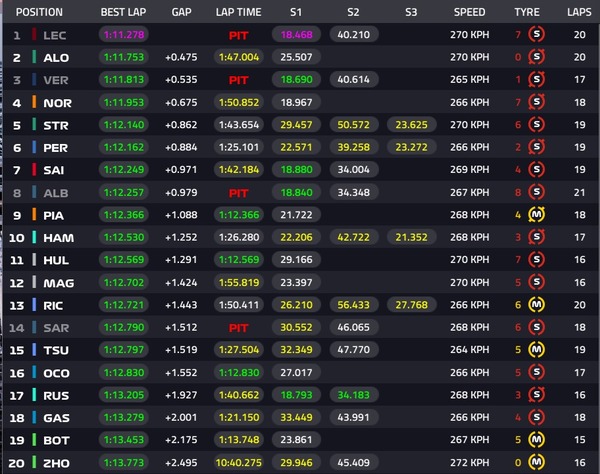Click LEC's purple best lap time 1:11.278
Image resolution: width=600 pixels, height=474 pixels.
(125, 35)
